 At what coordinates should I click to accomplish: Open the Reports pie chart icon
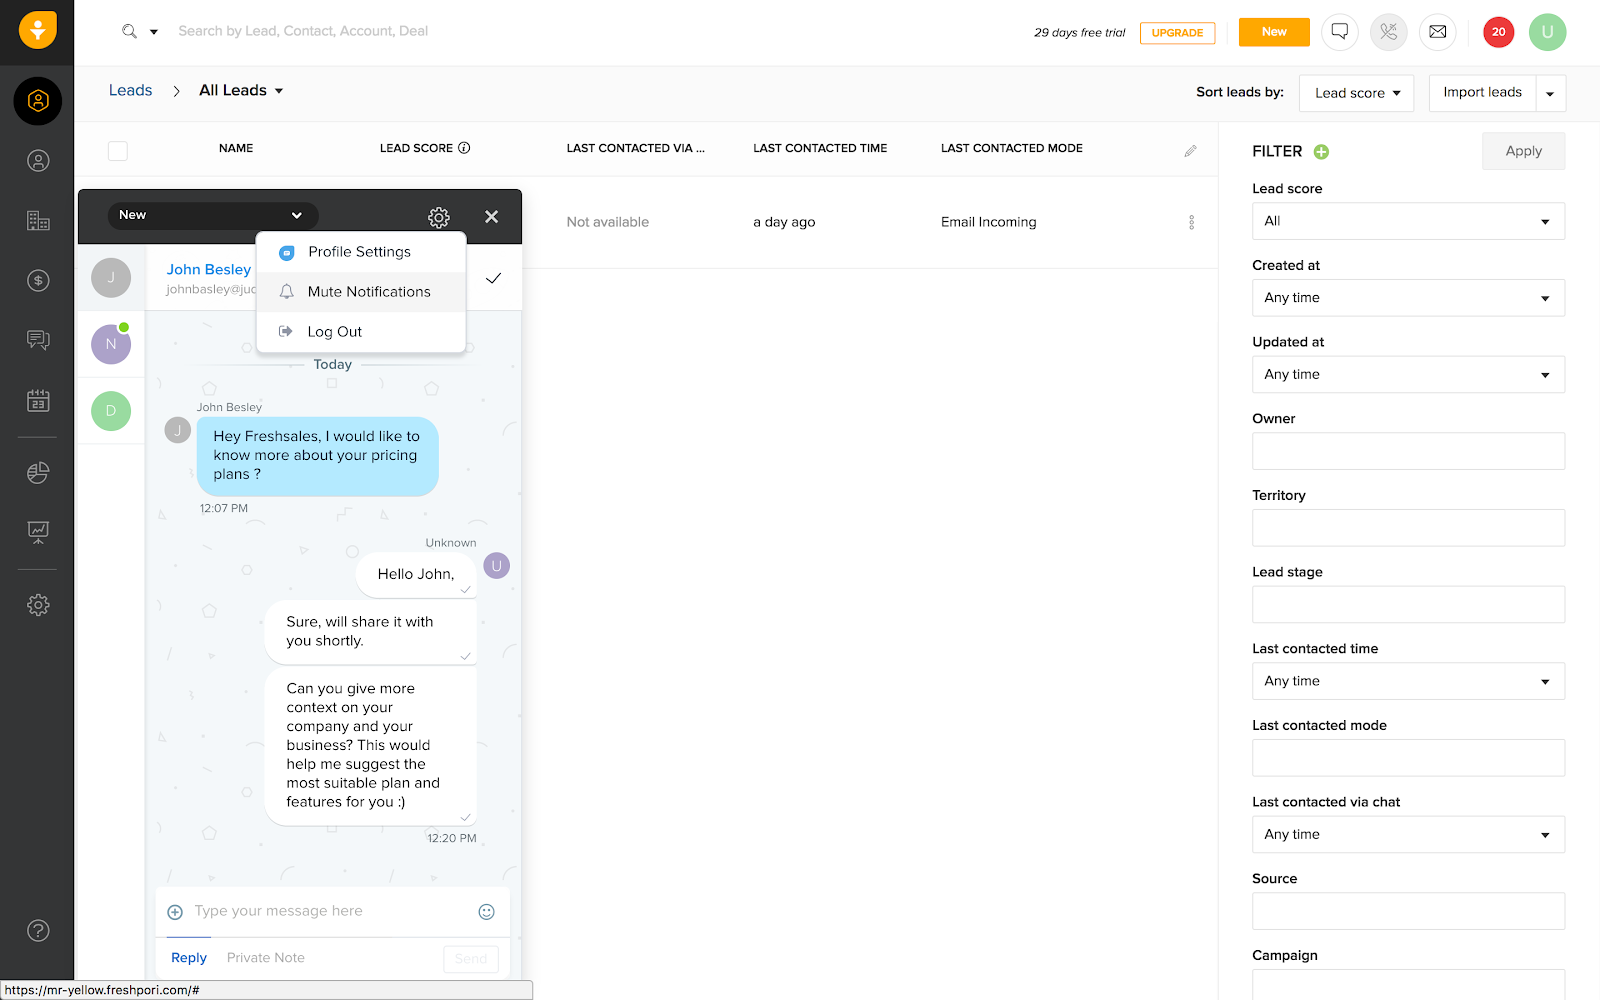pyautogui.click(x=38, y=473)
